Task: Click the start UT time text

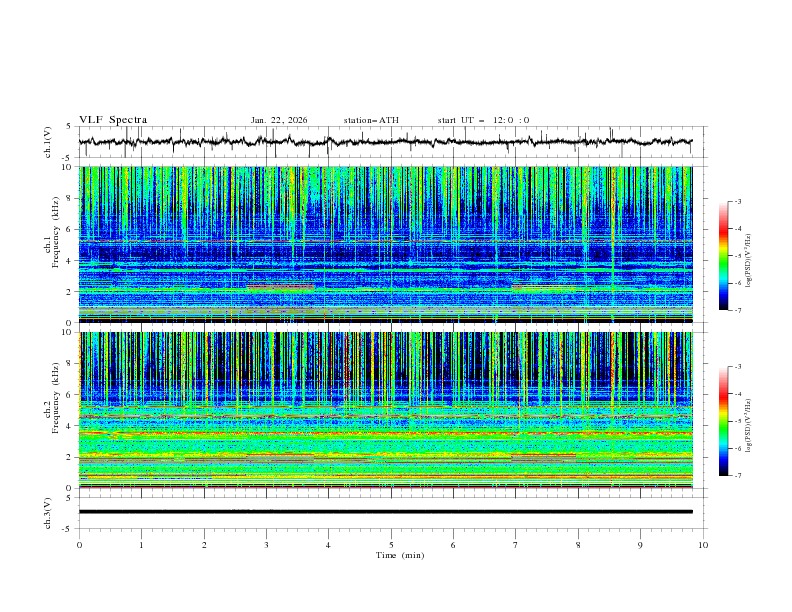Action: point(483,120)
